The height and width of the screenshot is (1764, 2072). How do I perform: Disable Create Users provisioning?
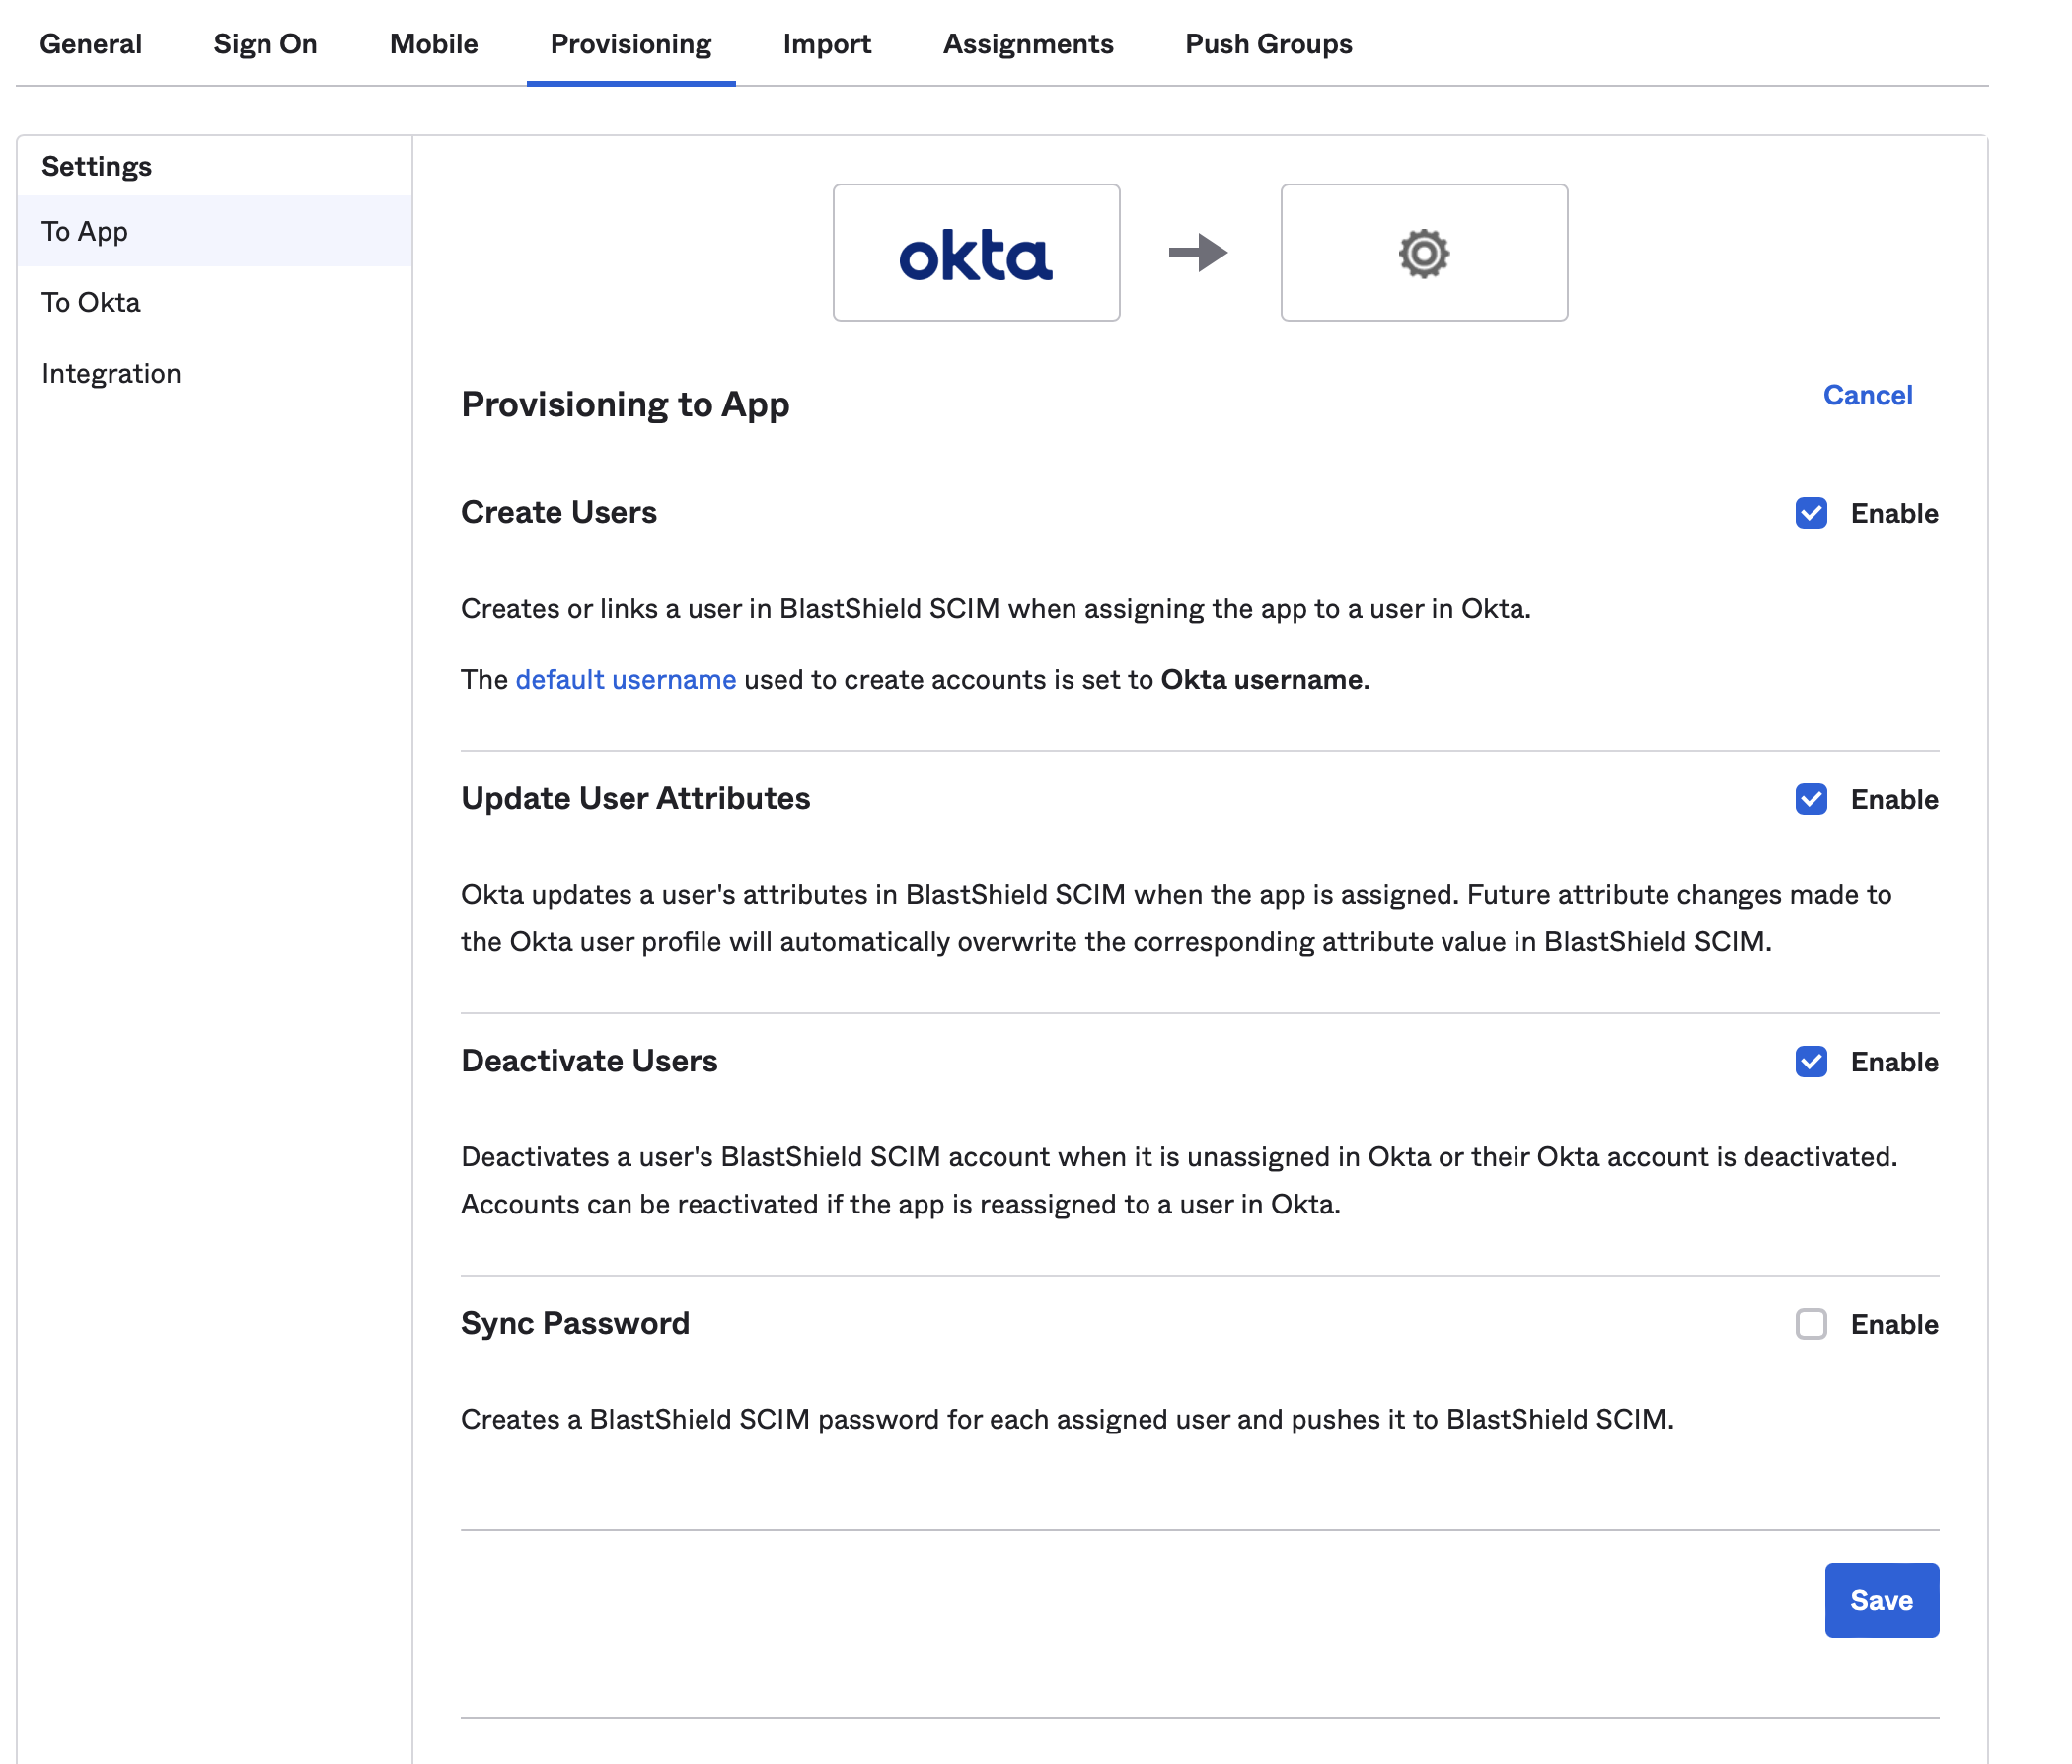[1811, 513]
